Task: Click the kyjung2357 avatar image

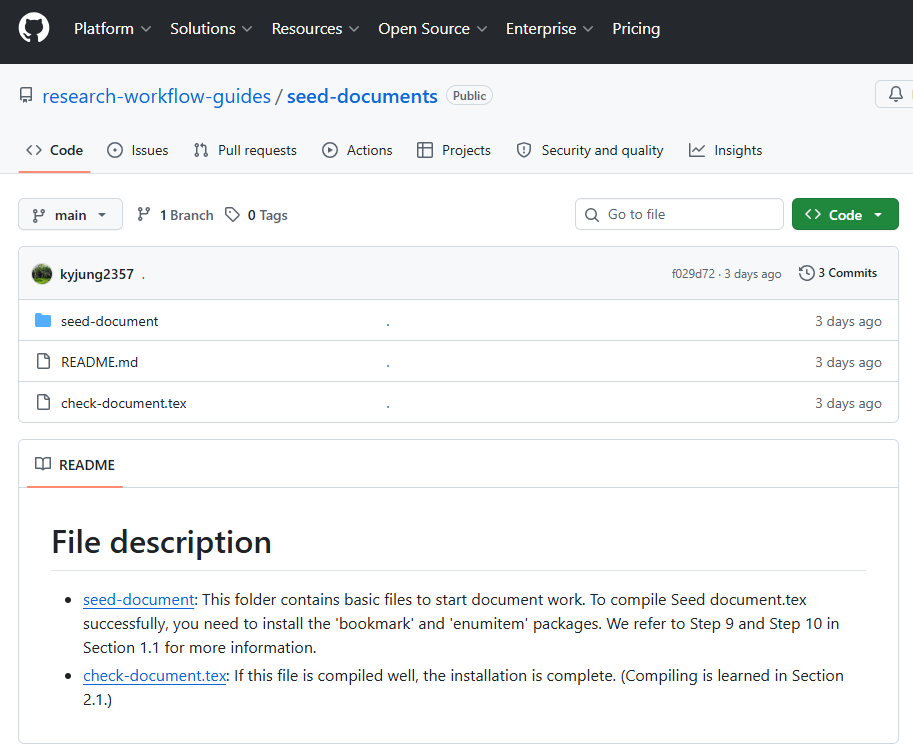Action: pos(42,274)
